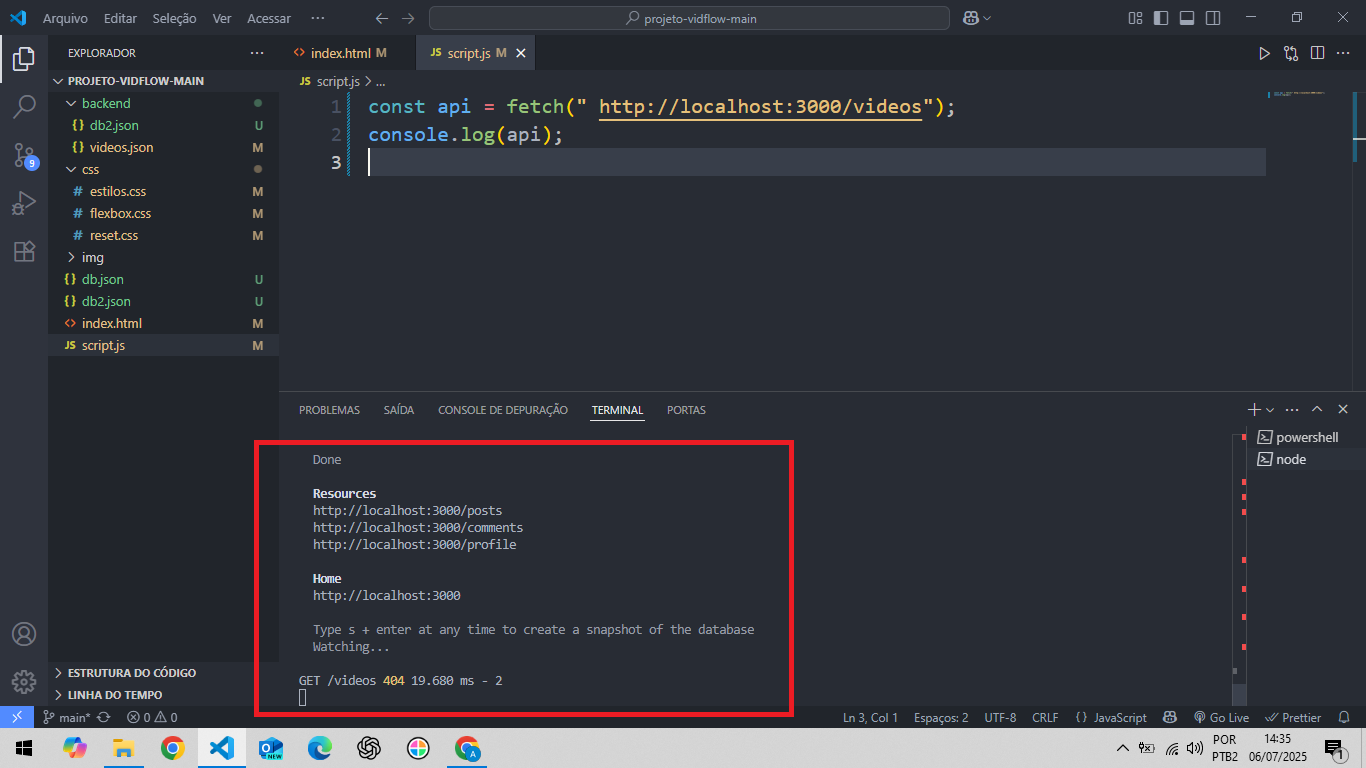The width and height of the screenshot is (1366, 768).
Task: Open the errors and warnings counter
Action: pos(152,717)
